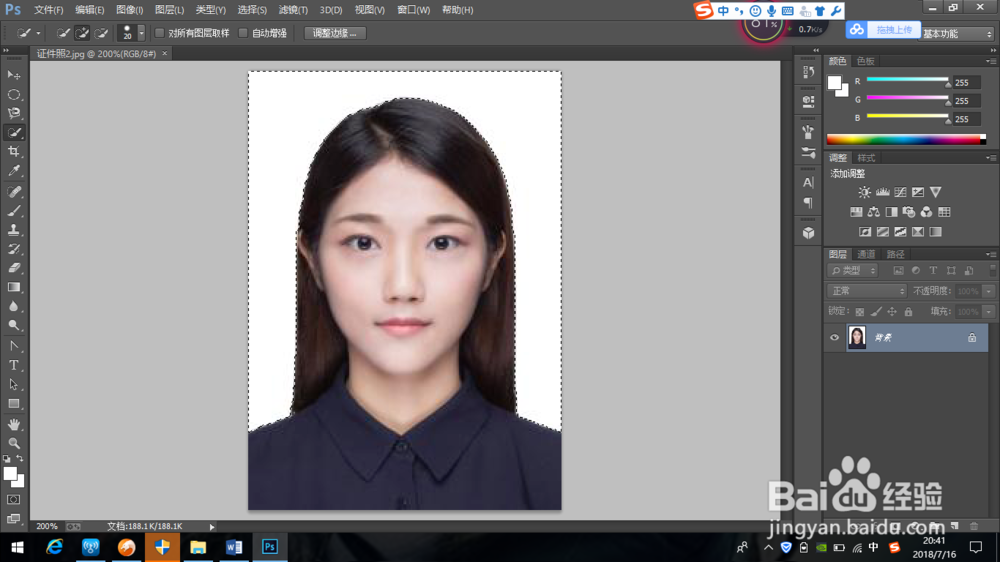Click toolbox foreground color swatch
1000x562 pixels.
pyautogui.click(x=10, y=474)
